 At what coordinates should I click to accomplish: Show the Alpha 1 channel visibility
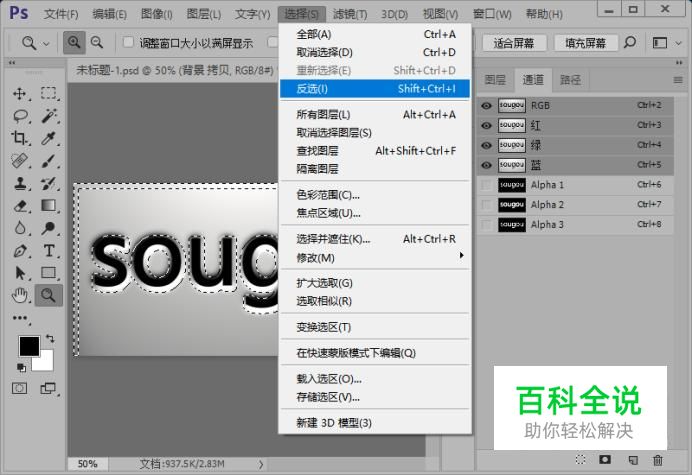[x=486, y=185]
